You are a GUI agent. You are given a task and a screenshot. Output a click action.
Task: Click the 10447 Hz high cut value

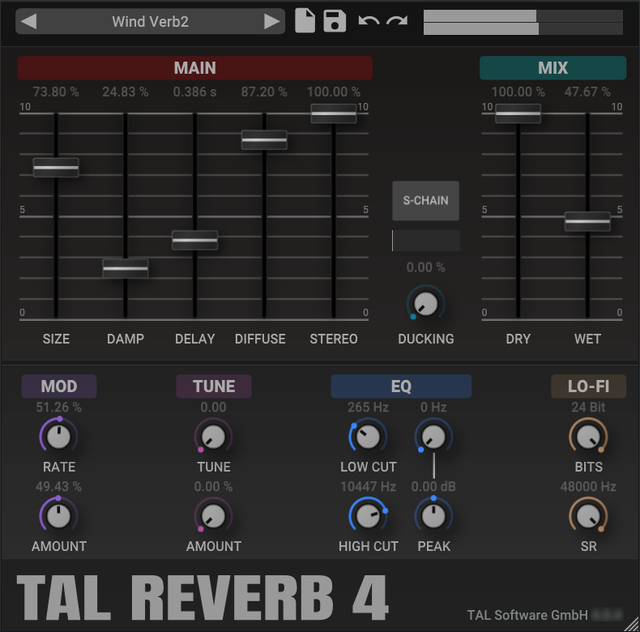[368, 486]
